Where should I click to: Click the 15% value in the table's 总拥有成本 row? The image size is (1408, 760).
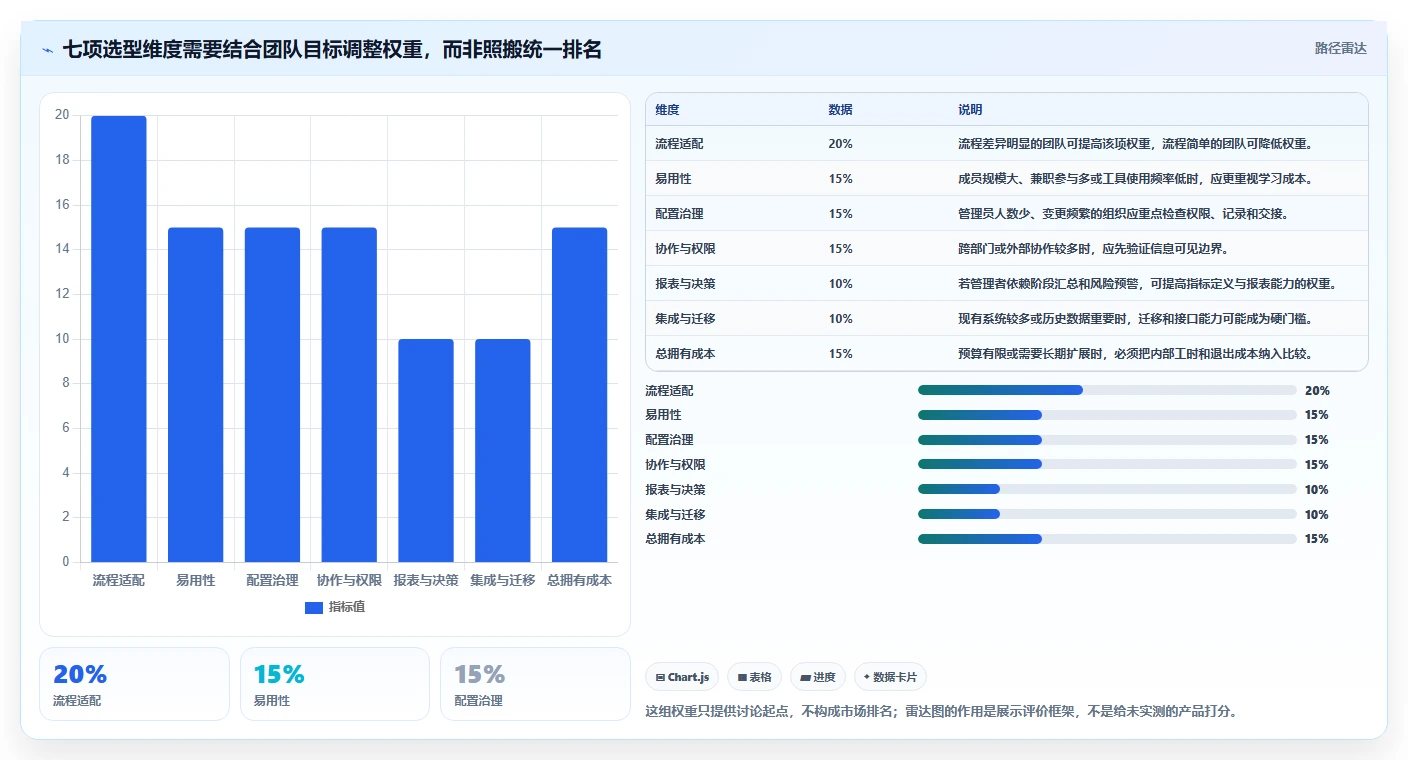point(841,354)
